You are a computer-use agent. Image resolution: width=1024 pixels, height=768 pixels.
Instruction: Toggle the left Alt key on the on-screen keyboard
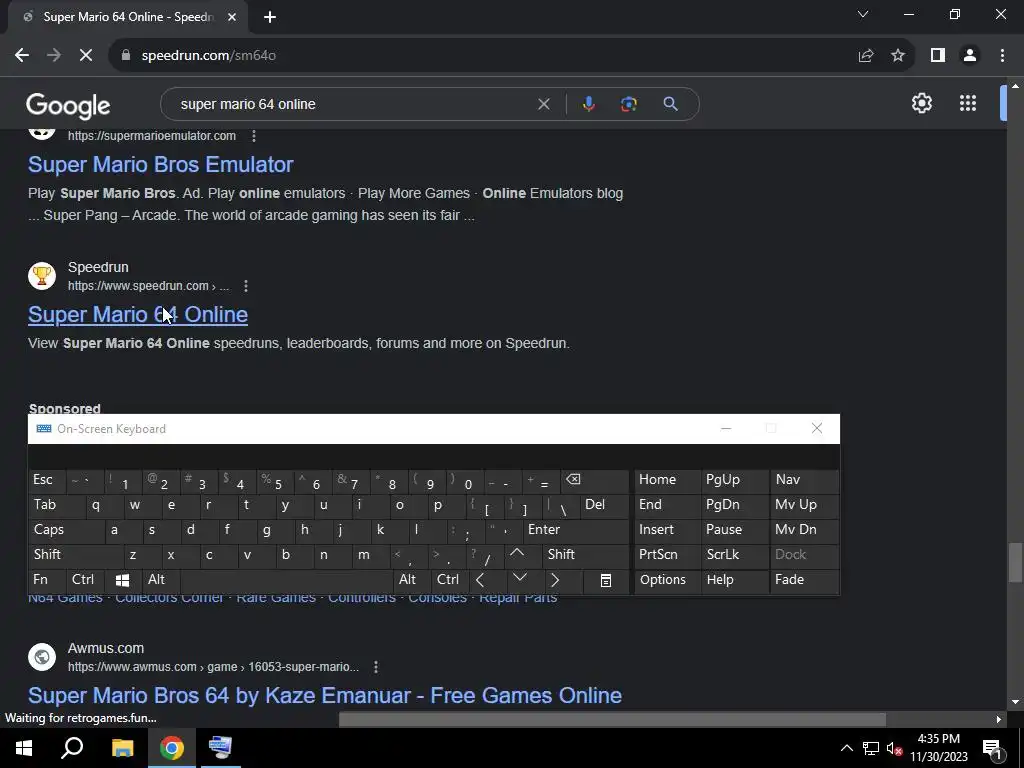click(x=160, y=580)
